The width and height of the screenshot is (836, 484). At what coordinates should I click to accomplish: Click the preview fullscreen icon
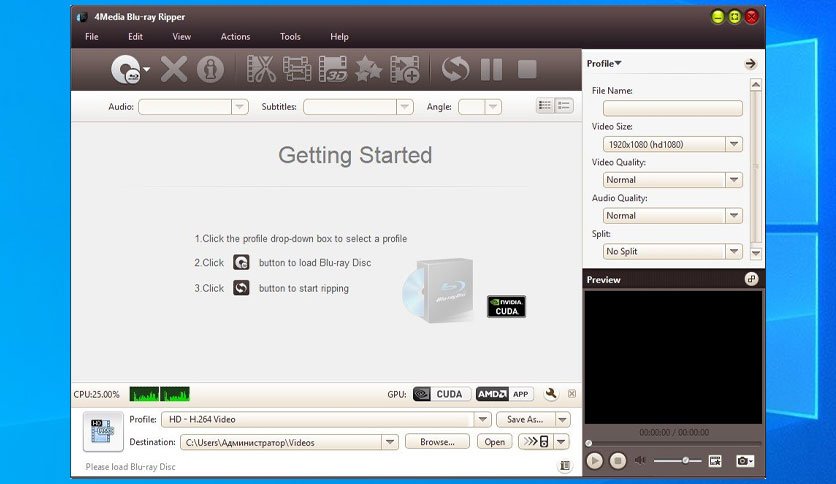(715, 461)
